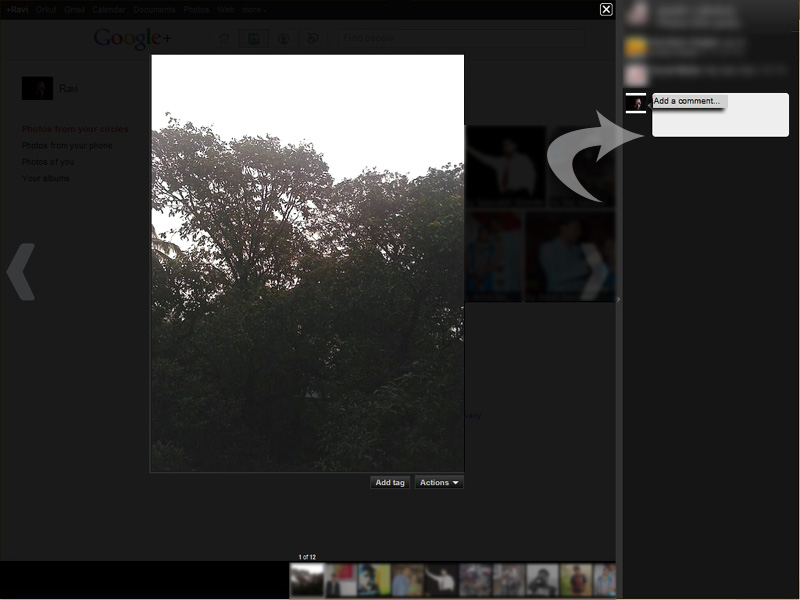Click the commenter profile avatar beside comment box
This screenshot has width=800, height=600.
[x=635, y=103]
